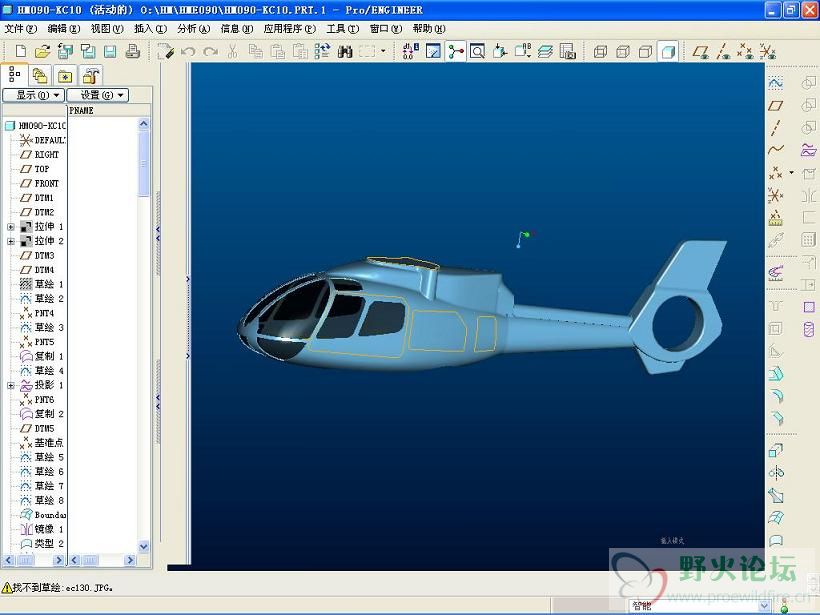Click the project curve icon in right toolbar

808,150
